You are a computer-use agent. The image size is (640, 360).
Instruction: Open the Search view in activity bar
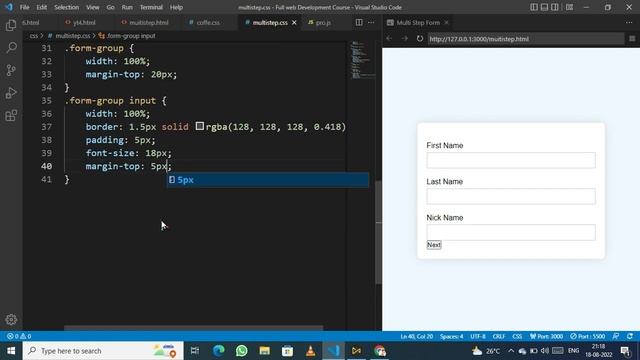click(x=11, y=48)
